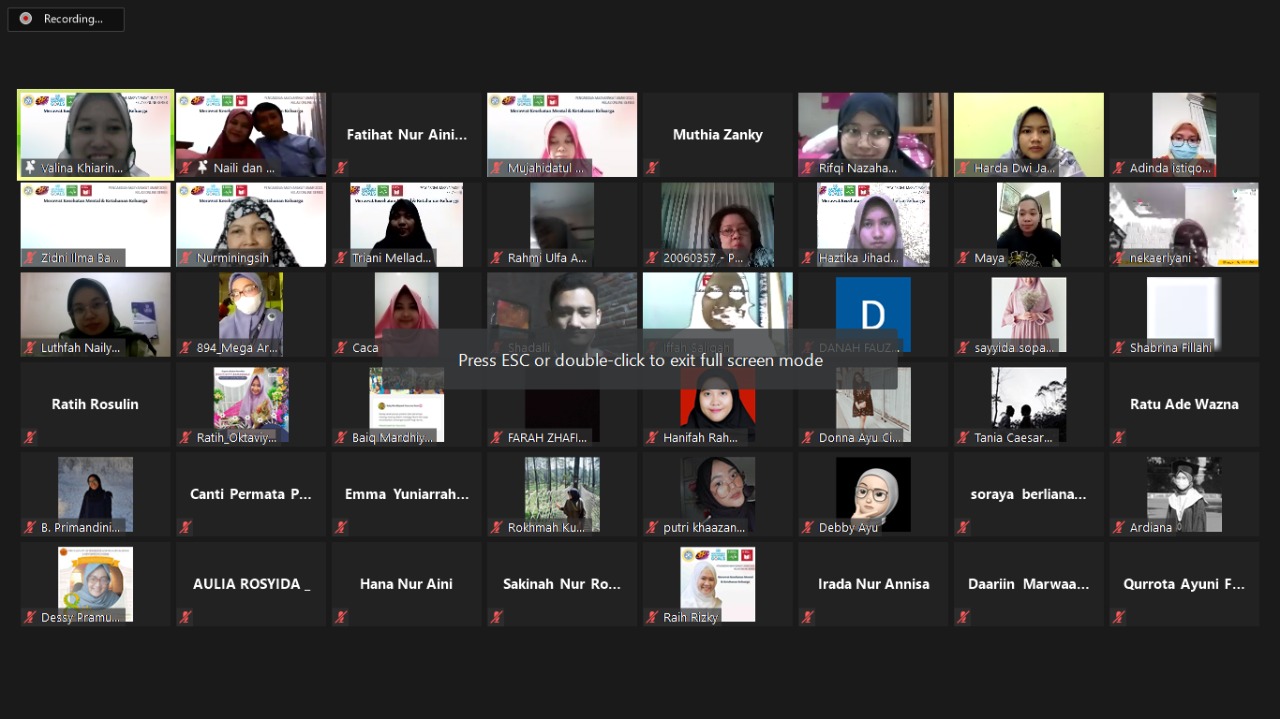Click the muted mic icon on Irada Nur Annisa tile
The image size is (1280, 719).
pos(808,618)
